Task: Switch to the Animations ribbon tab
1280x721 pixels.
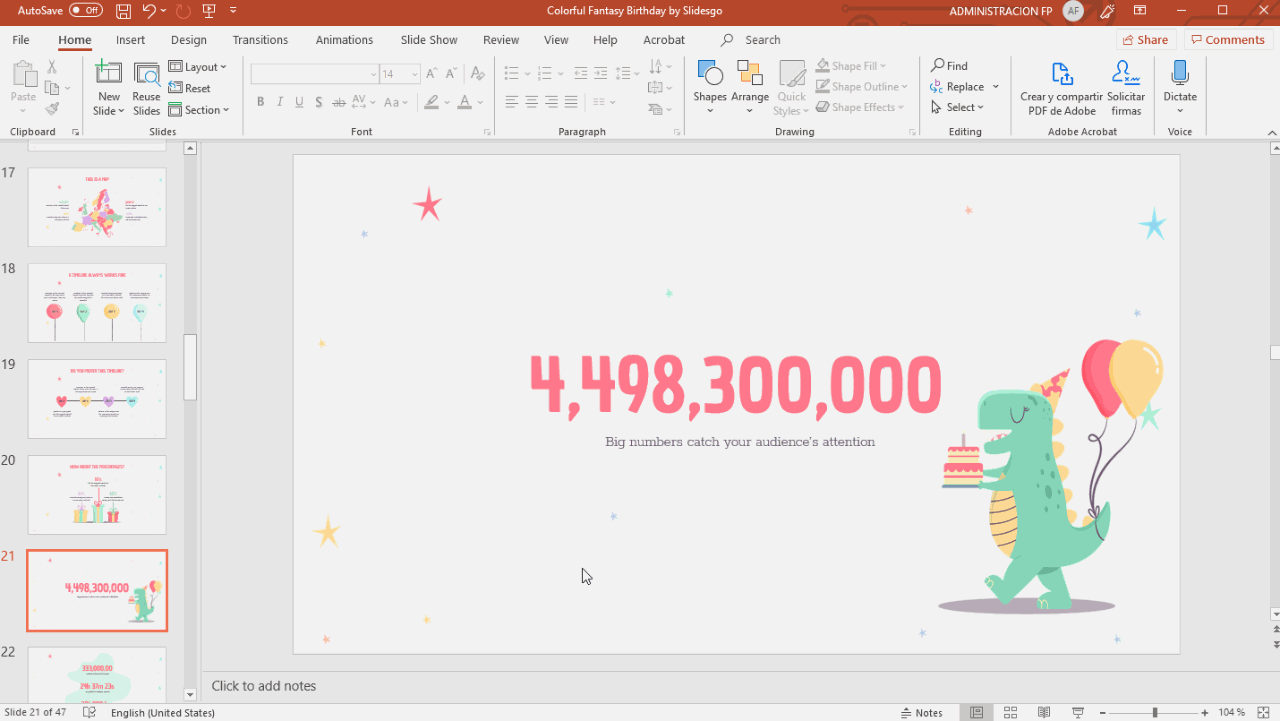Action: 344,39
